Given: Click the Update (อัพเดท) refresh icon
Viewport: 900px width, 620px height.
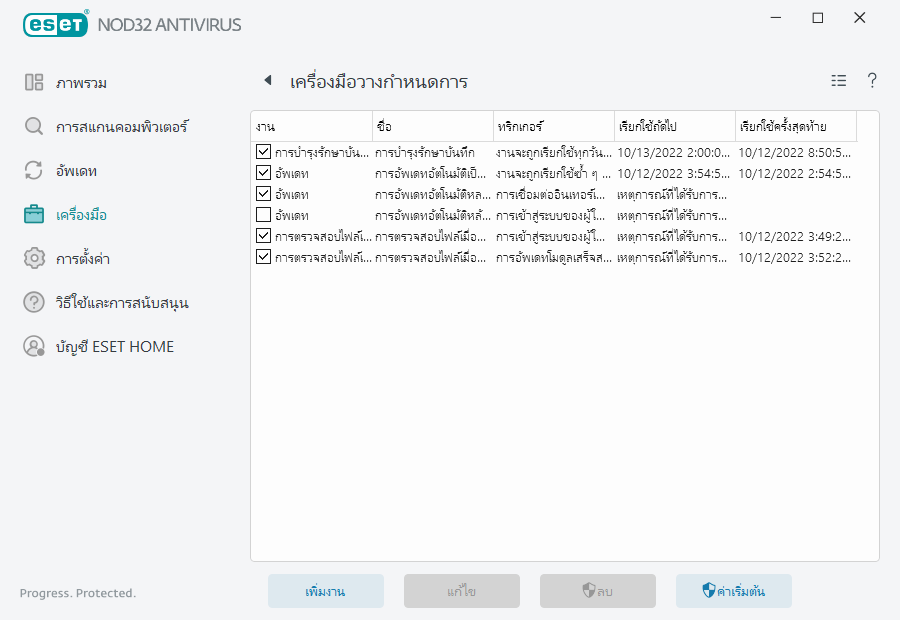Looking at the screenshot, I should click(34, 171).
